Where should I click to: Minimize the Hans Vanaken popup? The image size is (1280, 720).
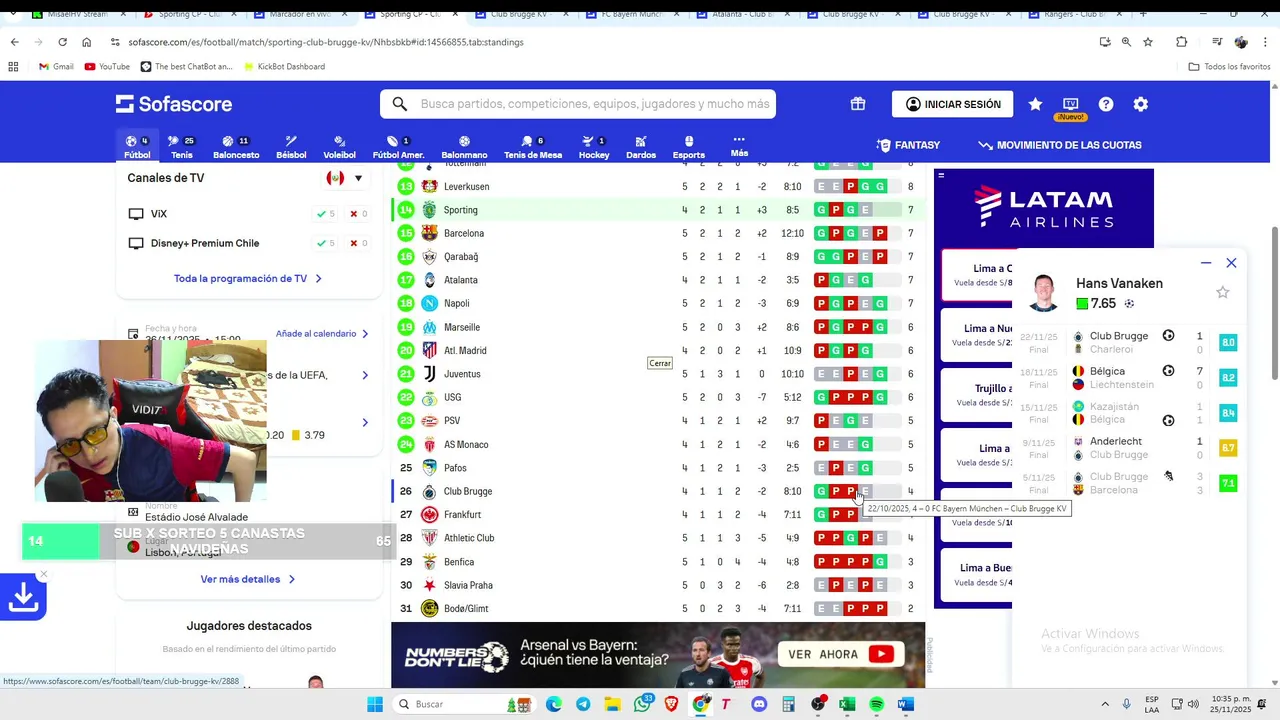pos(1206,263)
